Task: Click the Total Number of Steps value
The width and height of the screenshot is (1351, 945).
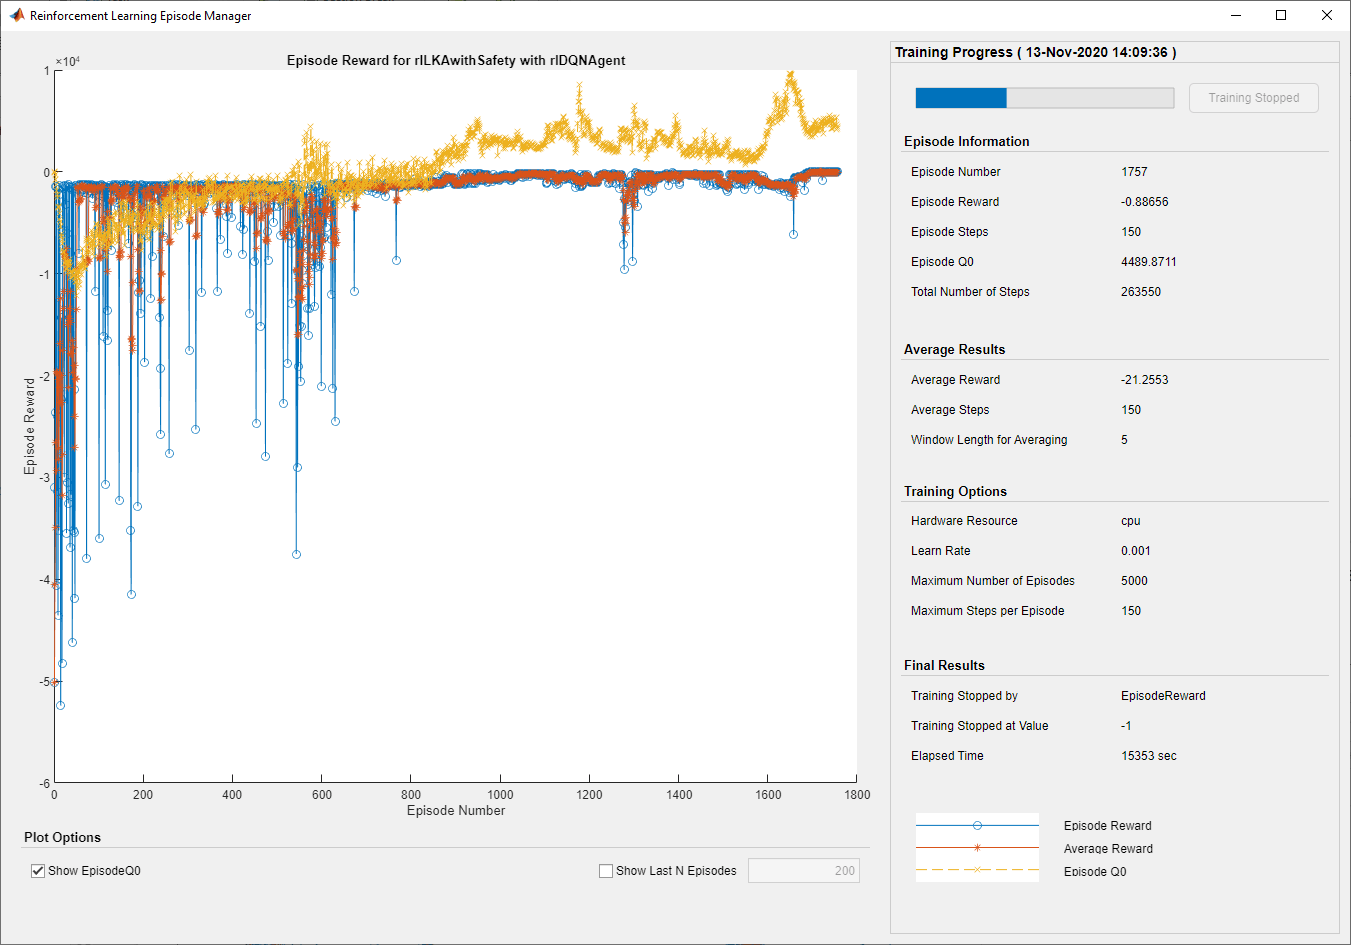Action: click(x=1141, y=292)
